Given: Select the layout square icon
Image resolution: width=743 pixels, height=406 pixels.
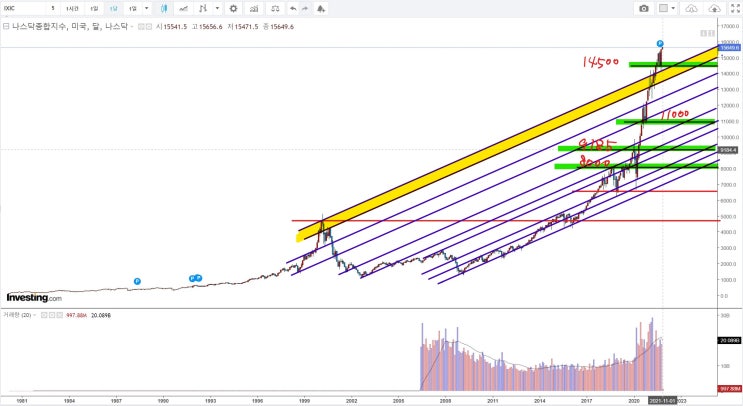Looking at the screenshot, I should (x=663, y=9).
